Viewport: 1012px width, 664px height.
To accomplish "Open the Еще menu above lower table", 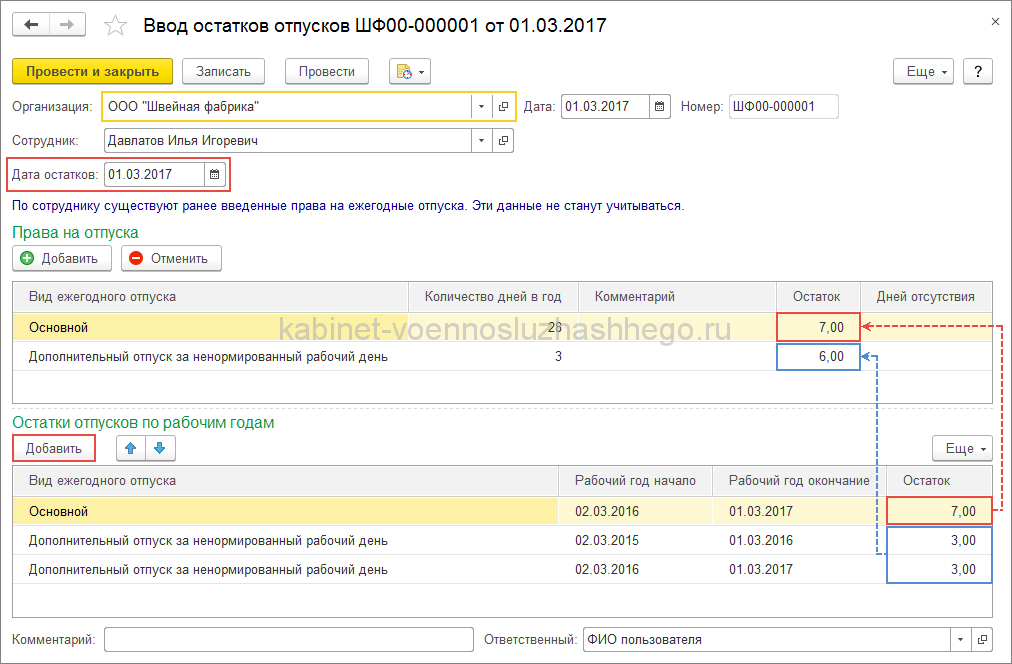I will (x=962, y=449).
